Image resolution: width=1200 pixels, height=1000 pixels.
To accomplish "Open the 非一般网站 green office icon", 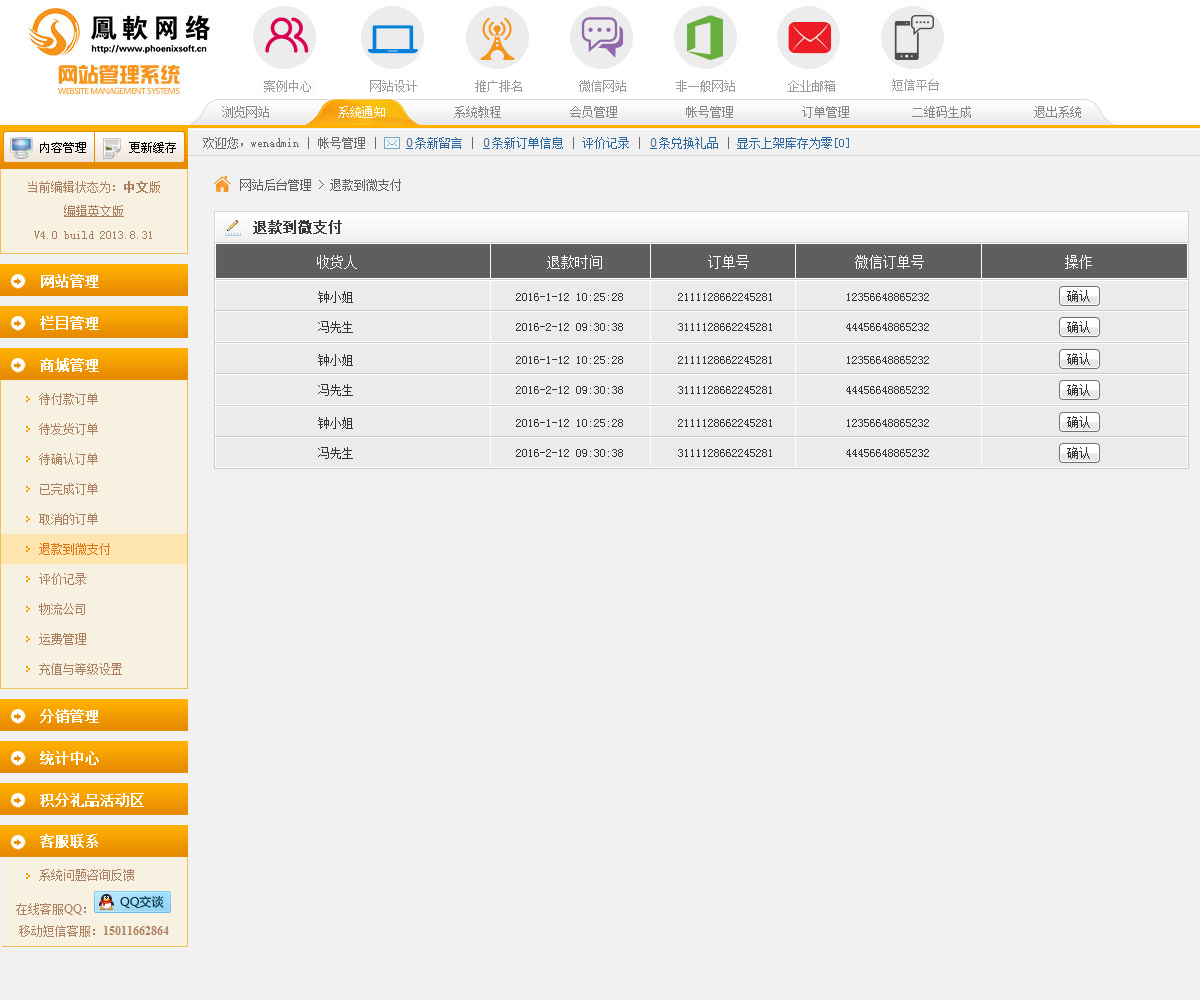I will pyautogui.click(x=705, y=38).
